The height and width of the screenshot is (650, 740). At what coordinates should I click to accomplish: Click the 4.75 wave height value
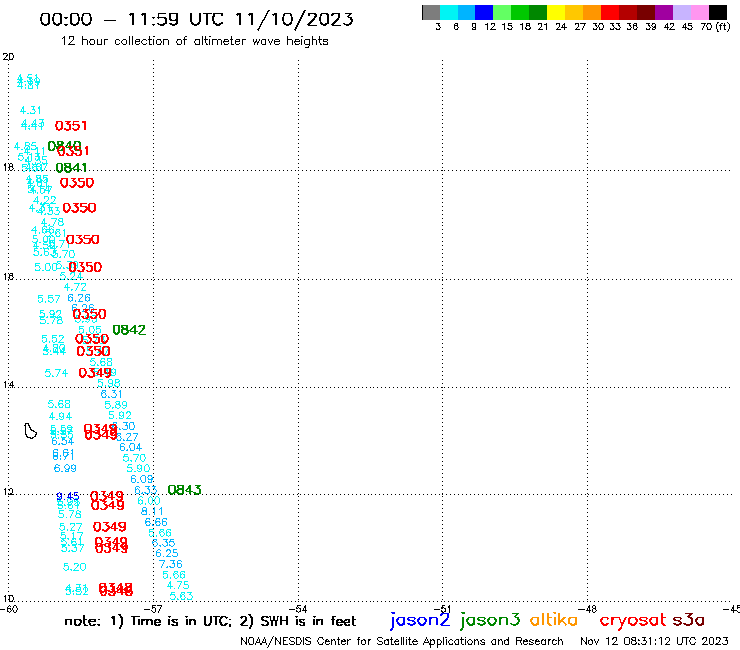[x=178, y=585]
